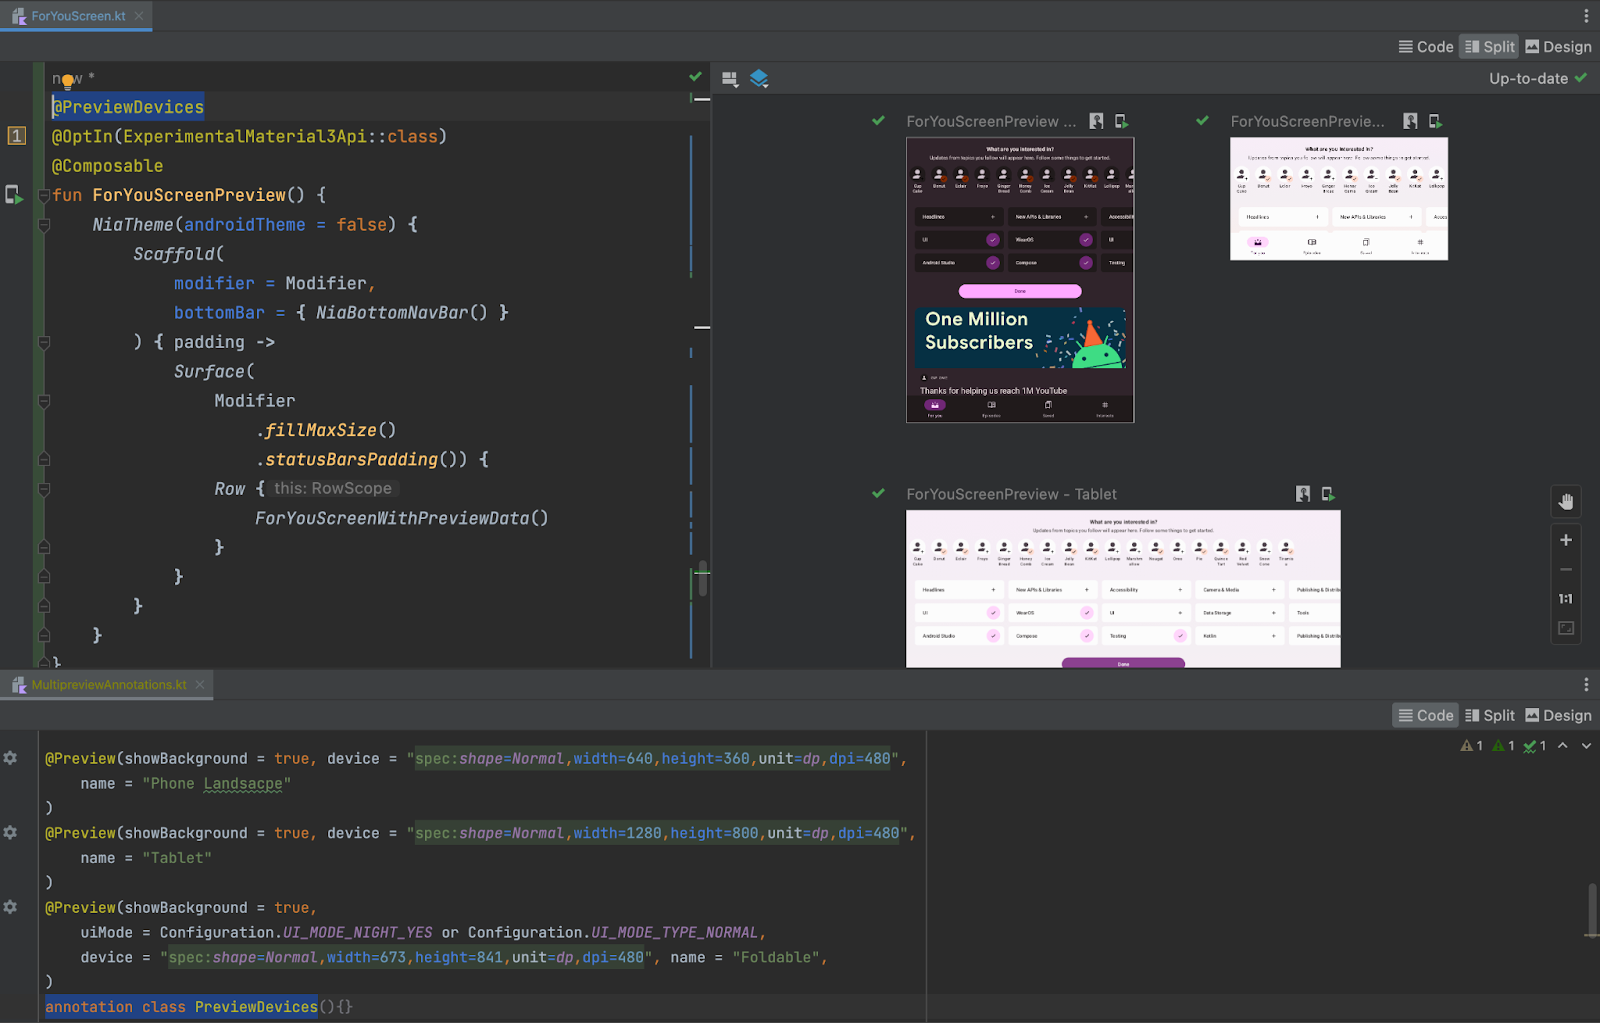Click the Up-to-date status indicator
Viewport: 1600px width, 1023px height.
tap(1528, 77)
